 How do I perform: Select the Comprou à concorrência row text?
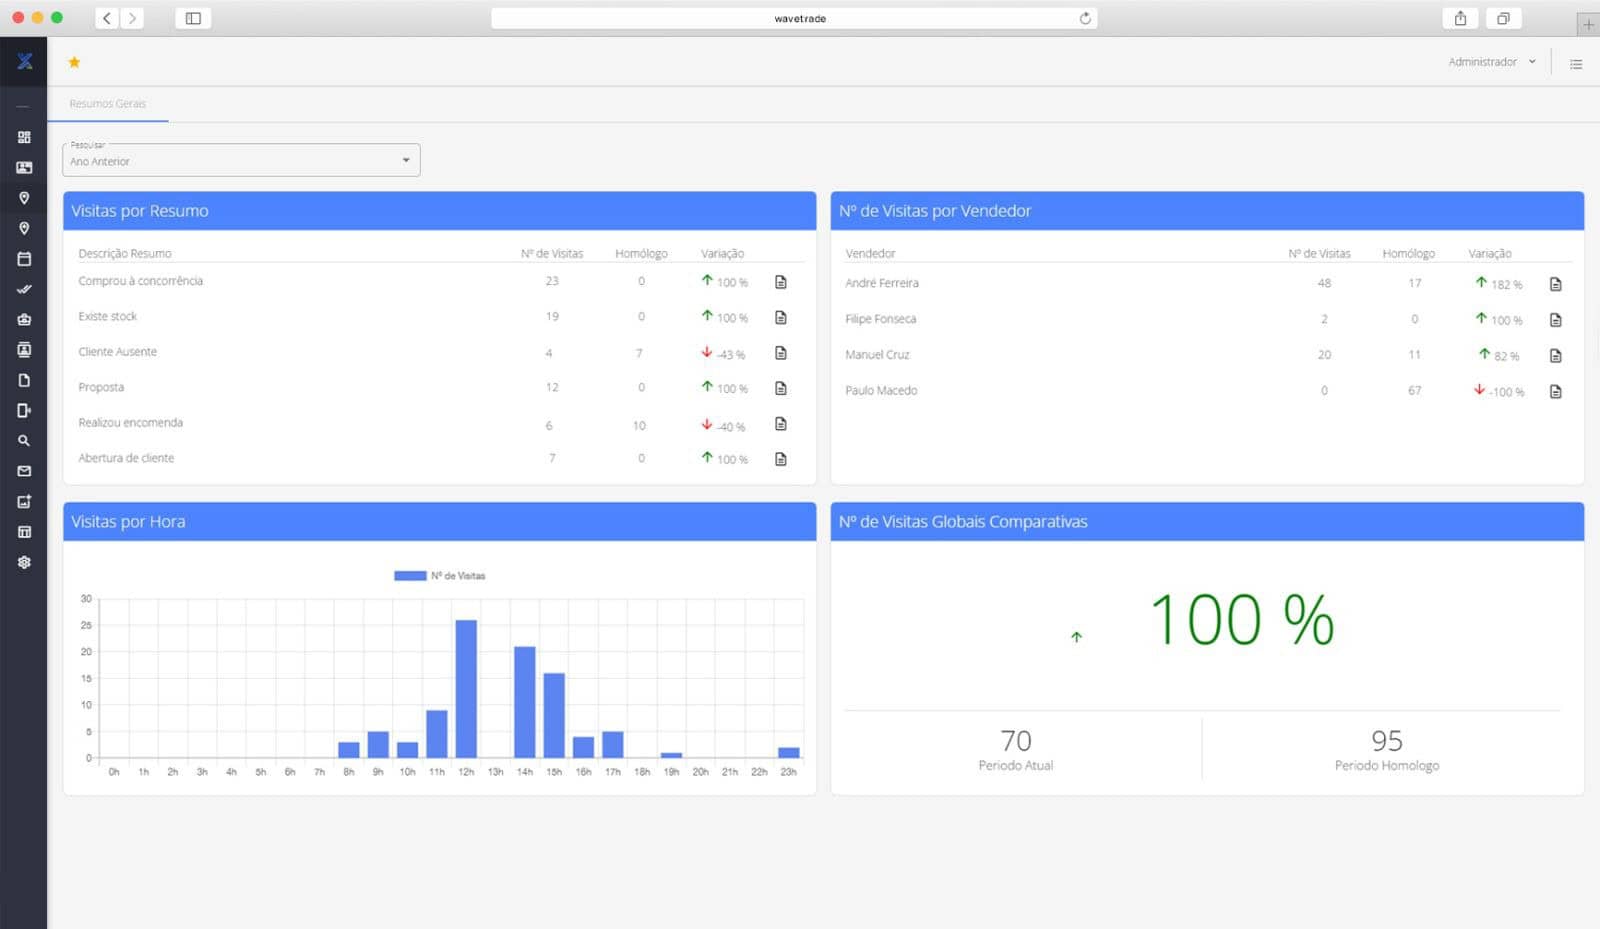coord(140,281)
